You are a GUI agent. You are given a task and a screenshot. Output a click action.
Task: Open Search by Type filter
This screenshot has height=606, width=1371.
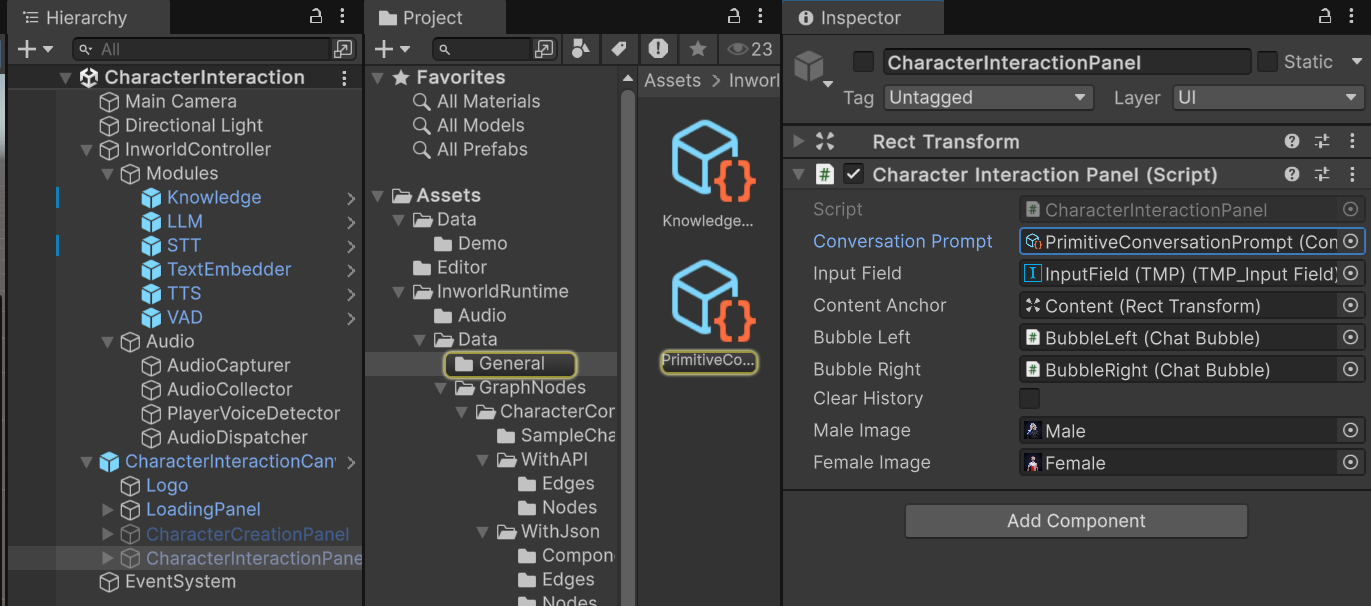[x=580, y=48]
